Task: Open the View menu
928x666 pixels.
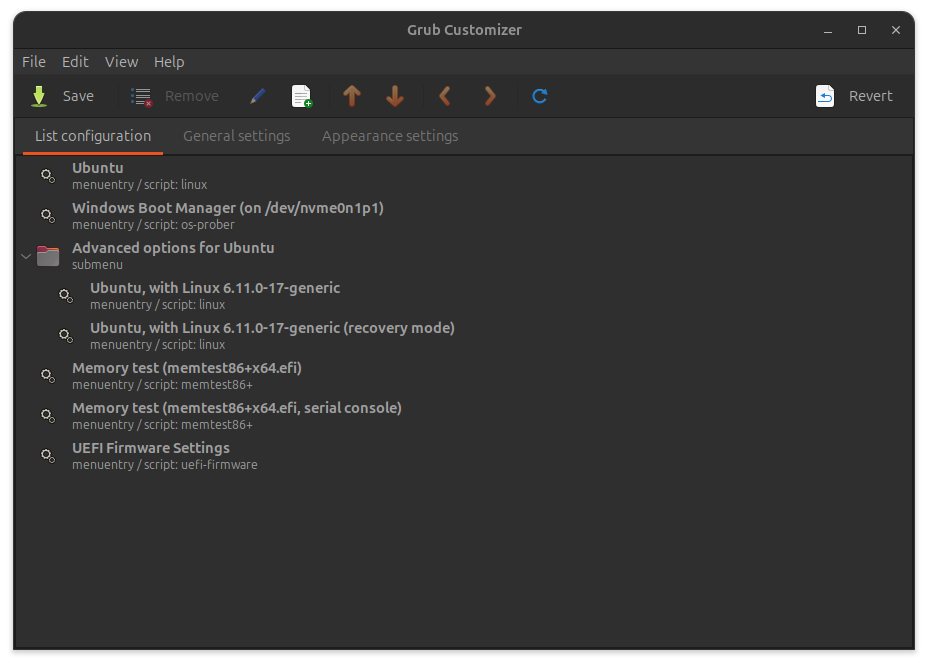Action: click(121, 61)
